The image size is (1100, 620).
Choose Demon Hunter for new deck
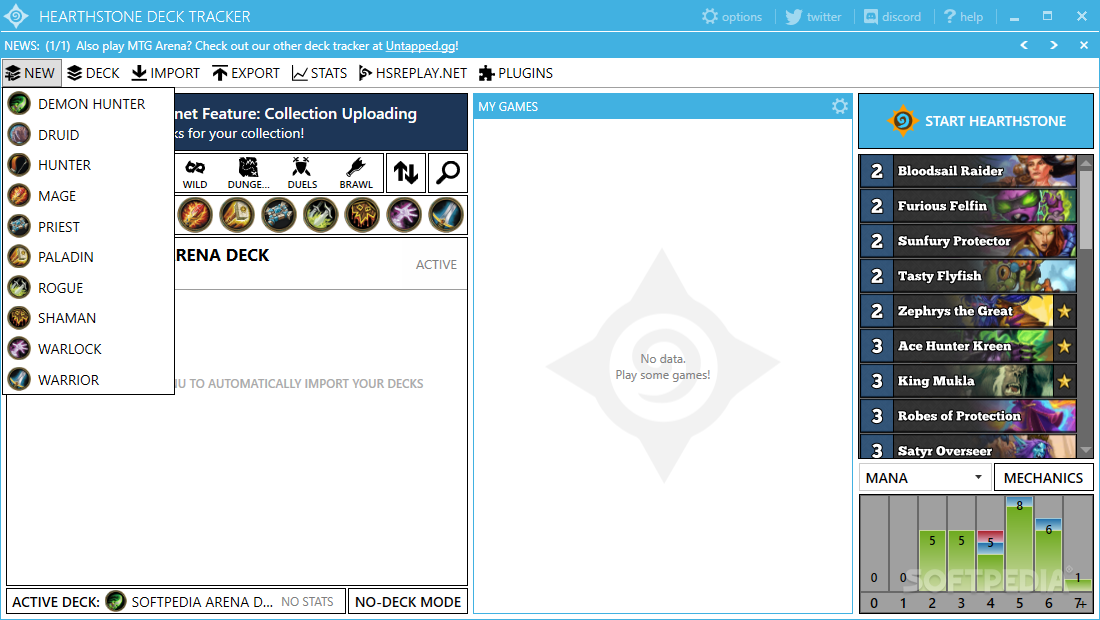(88, 104)
